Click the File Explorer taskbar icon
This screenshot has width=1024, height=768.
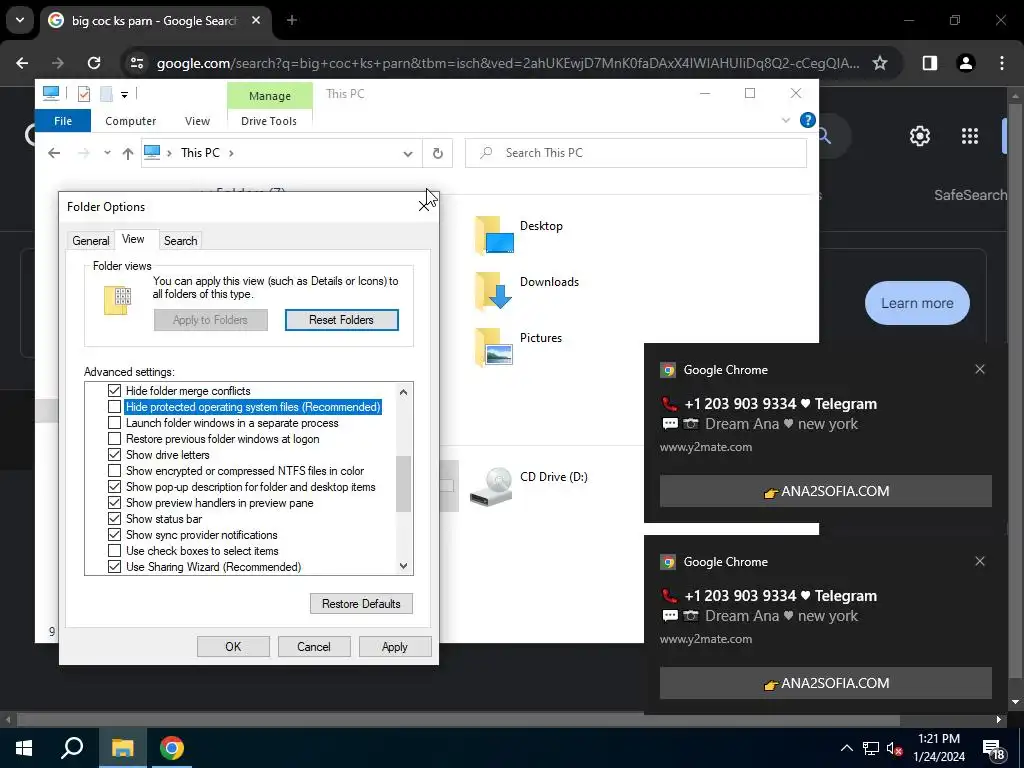tap(122, 748)
